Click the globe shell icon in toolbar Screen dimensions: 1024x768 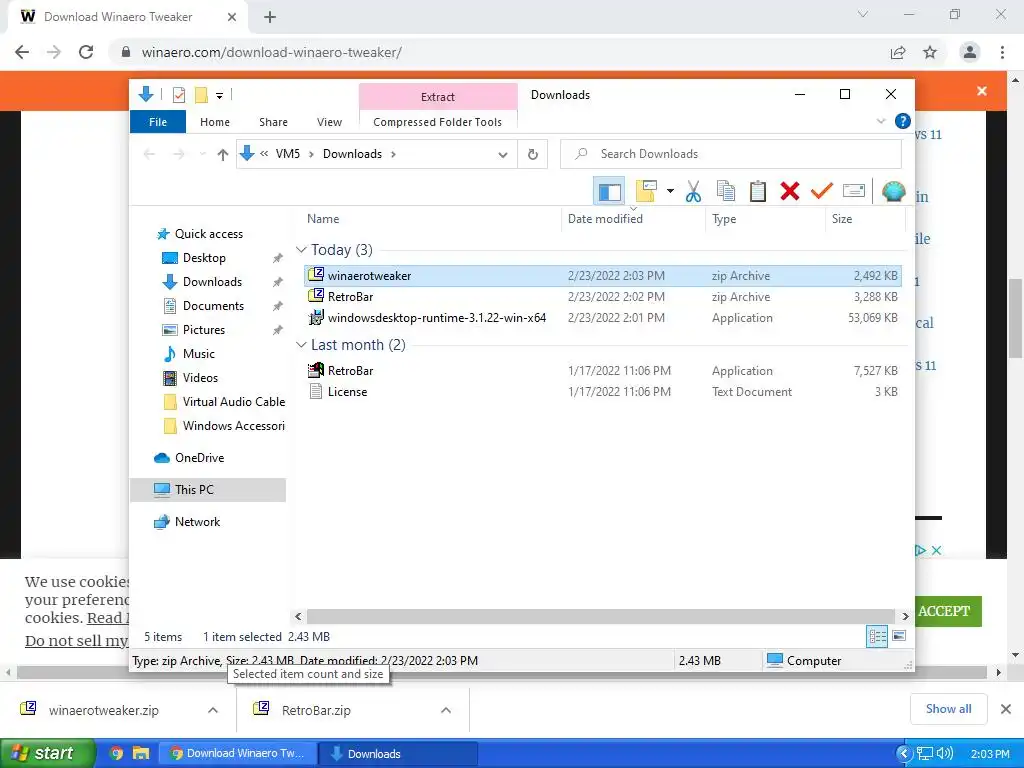(x=893, y=191)
